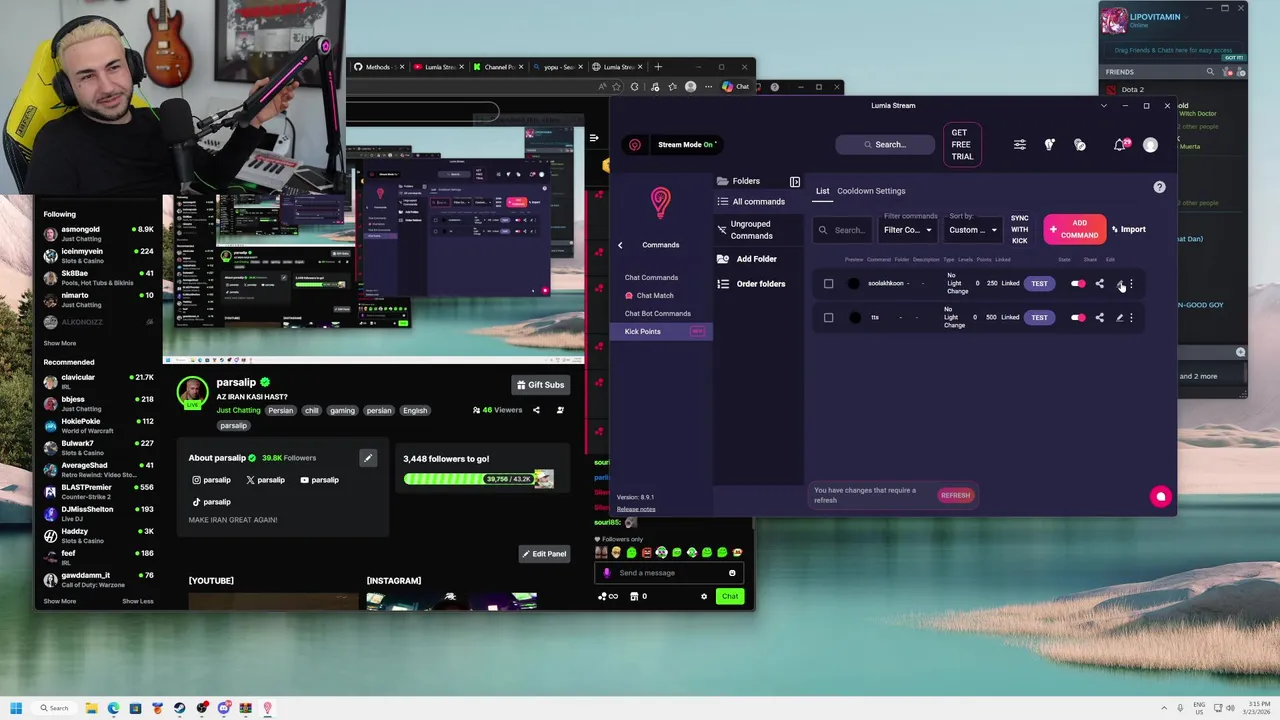
Task: Open Chat Bot Commands in sidebar
Action: [x=658, y=314]
